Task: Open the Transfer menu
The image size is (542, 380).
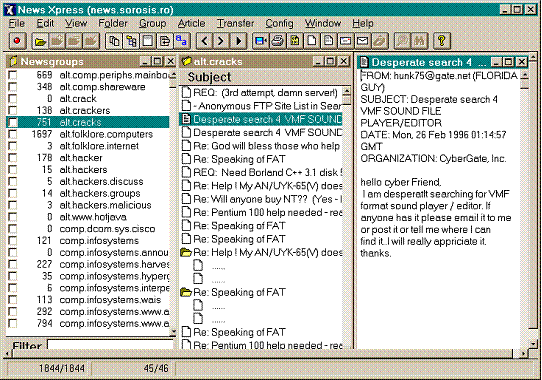Action: point(235,23)
